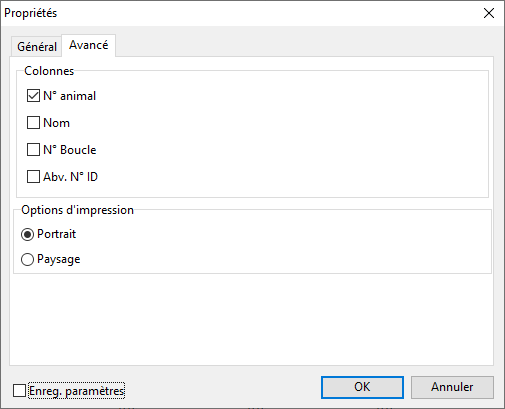This screenshot has height=409, width=505.
Task: Close the Propriétés dialog window
Action: click(489, 13)
